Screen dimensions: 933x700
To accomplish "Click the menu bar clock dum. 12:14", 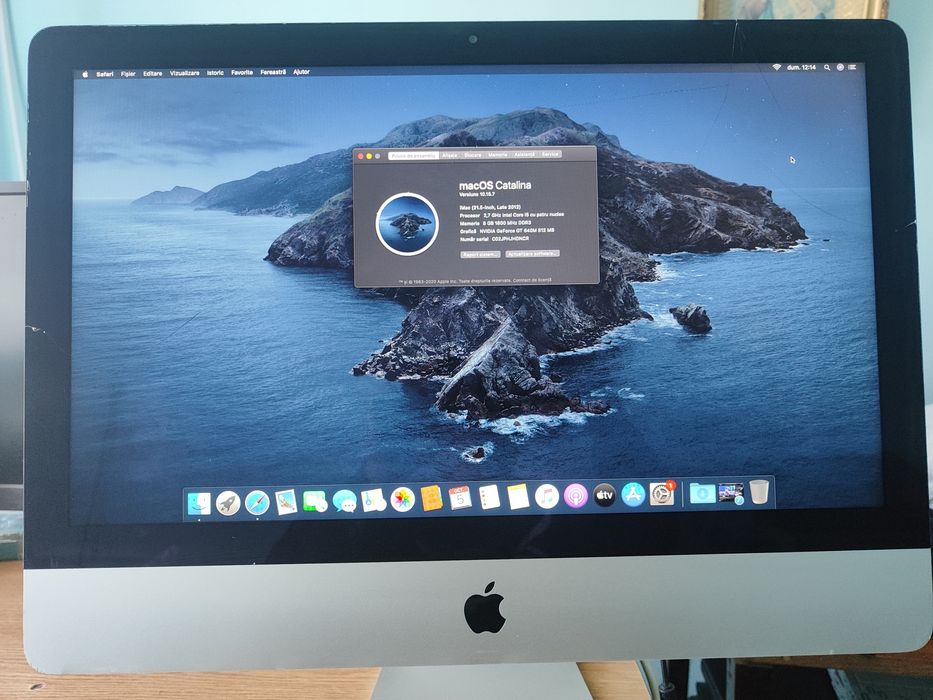I will pyautogui.click(x=801, y=67).
